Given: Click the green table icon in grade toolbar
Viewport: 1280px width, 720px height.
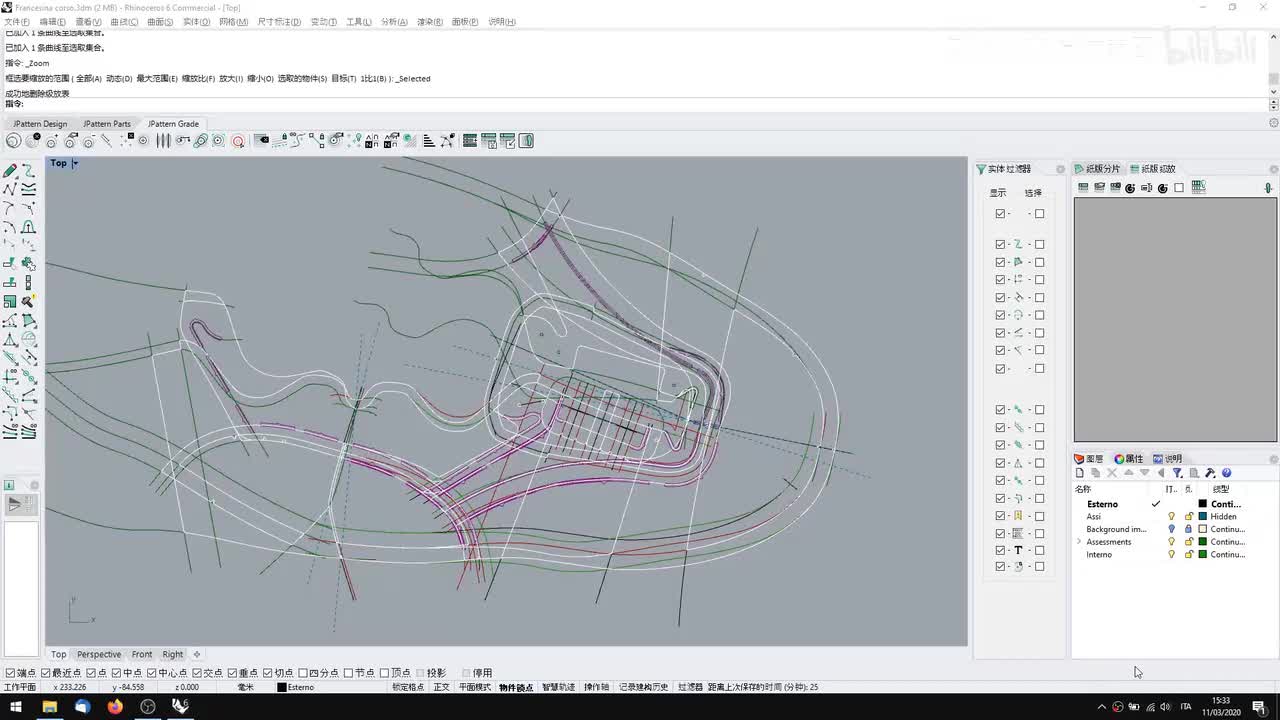Looking at the screenshot, I should [470, 141].
